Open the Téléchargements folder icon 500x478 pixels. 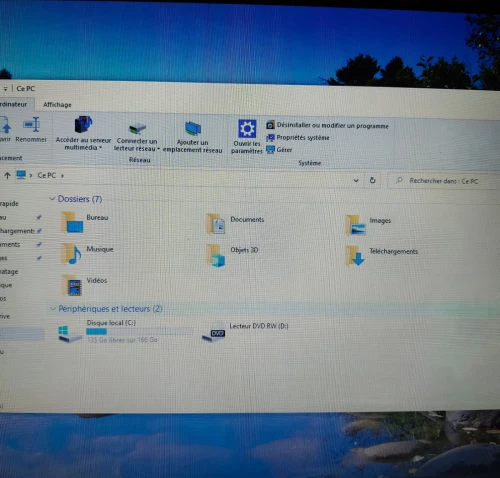click(x=355, y=256)
